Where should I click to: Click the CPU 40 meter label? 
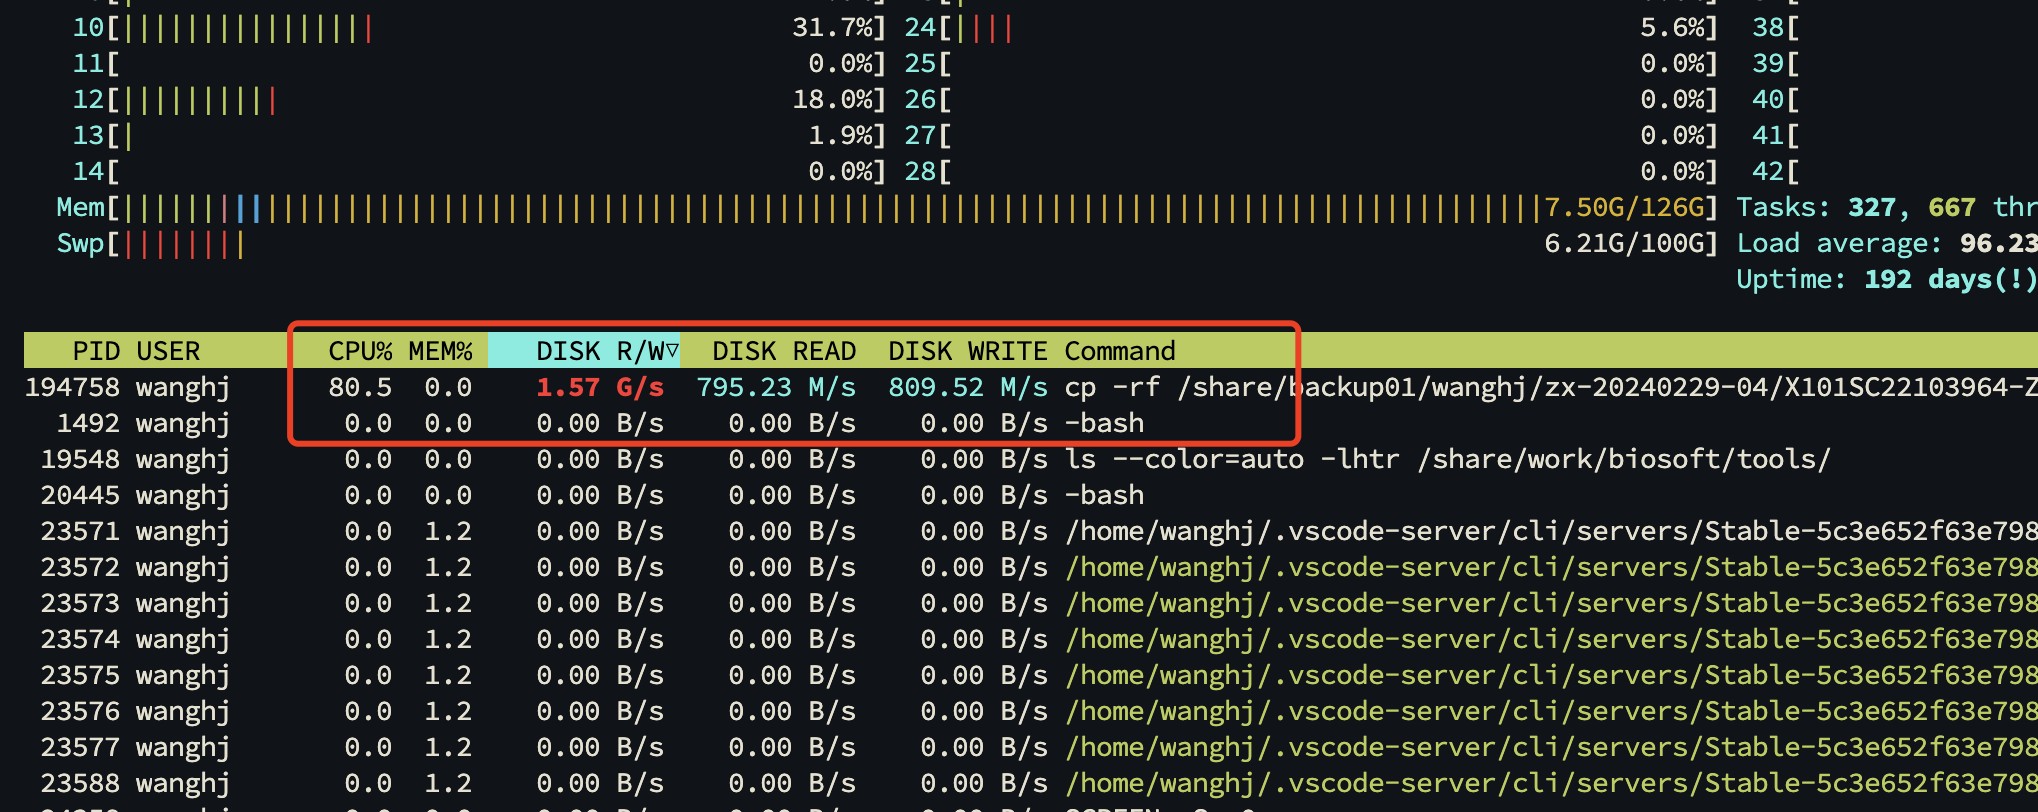pos(1768,99)
